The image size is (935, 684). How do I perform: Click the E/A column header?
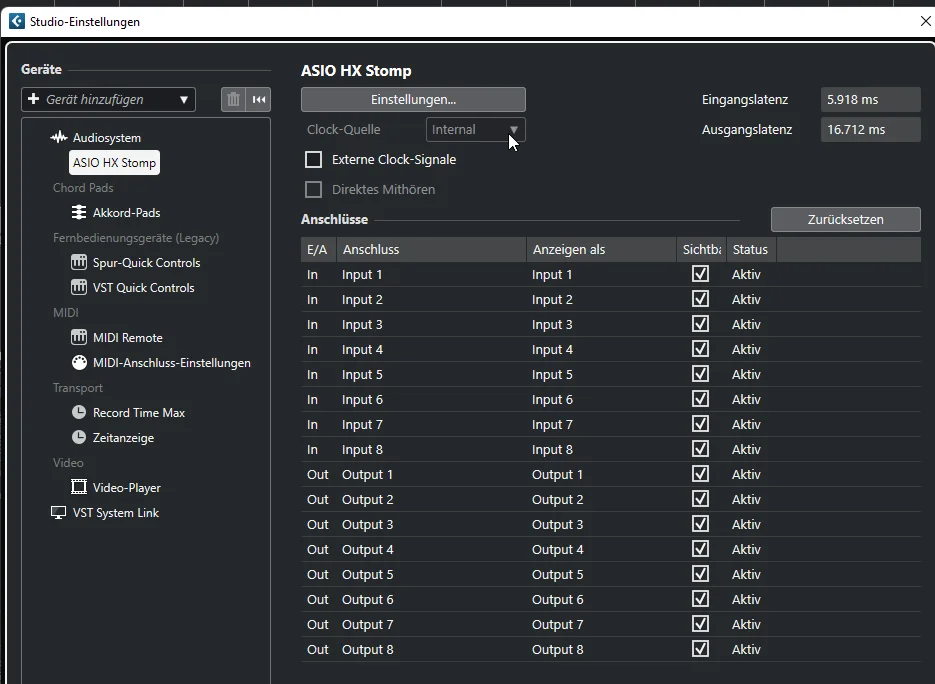click(318, 249)
